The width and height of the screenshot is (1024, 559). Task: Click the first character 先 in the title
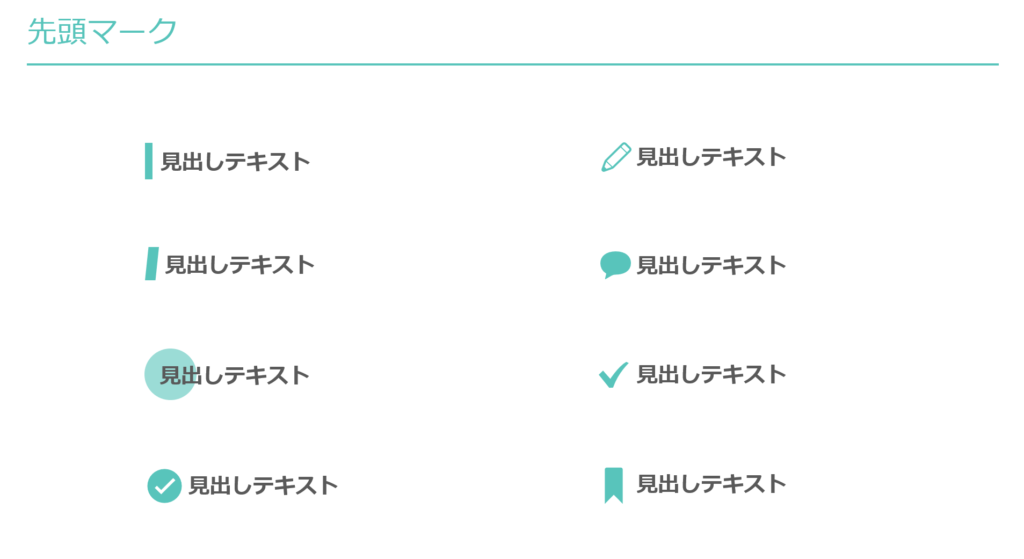pyautogui.click(x=41, y=31)
